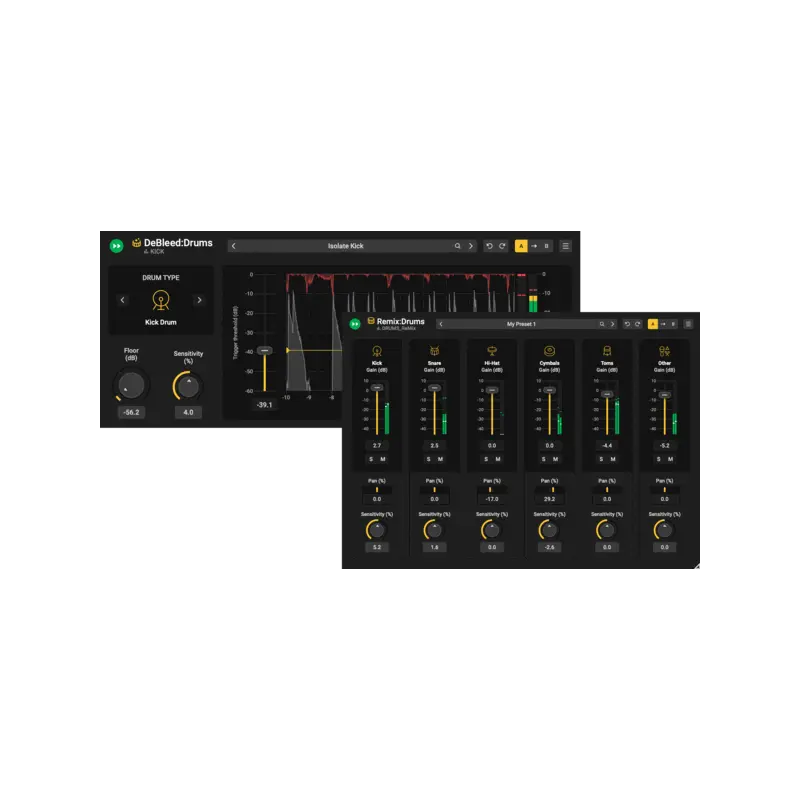Open the My Preset 1 preset selector
This screenshot has width=800, height=800.
pos(521,324)
